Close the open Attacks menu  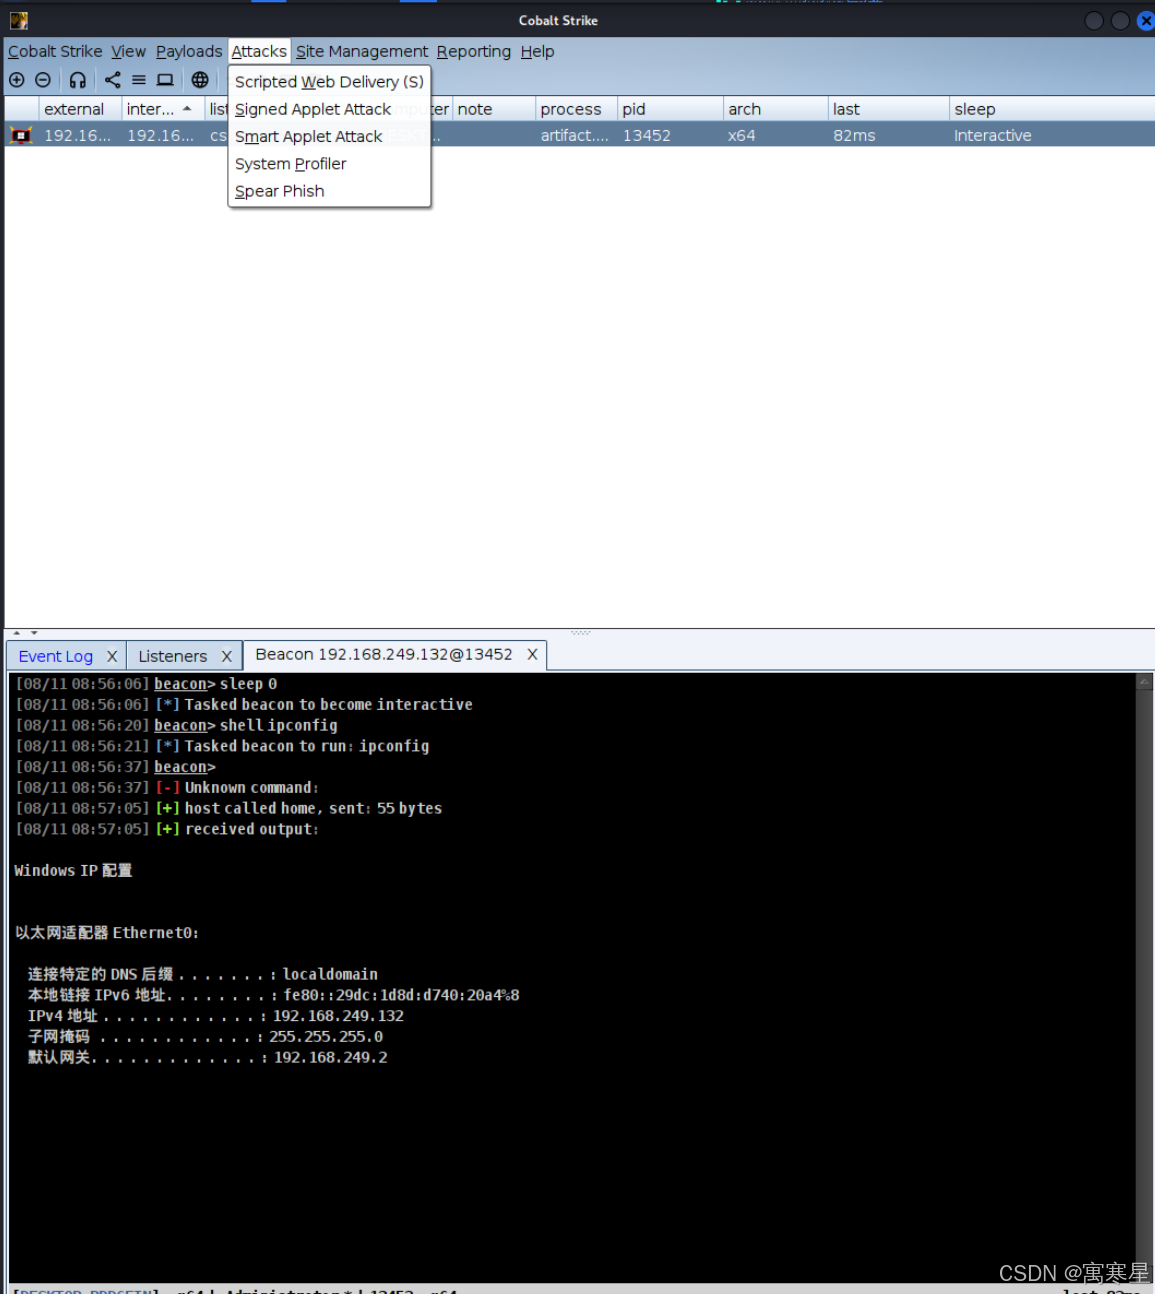[x=259, y=51]
